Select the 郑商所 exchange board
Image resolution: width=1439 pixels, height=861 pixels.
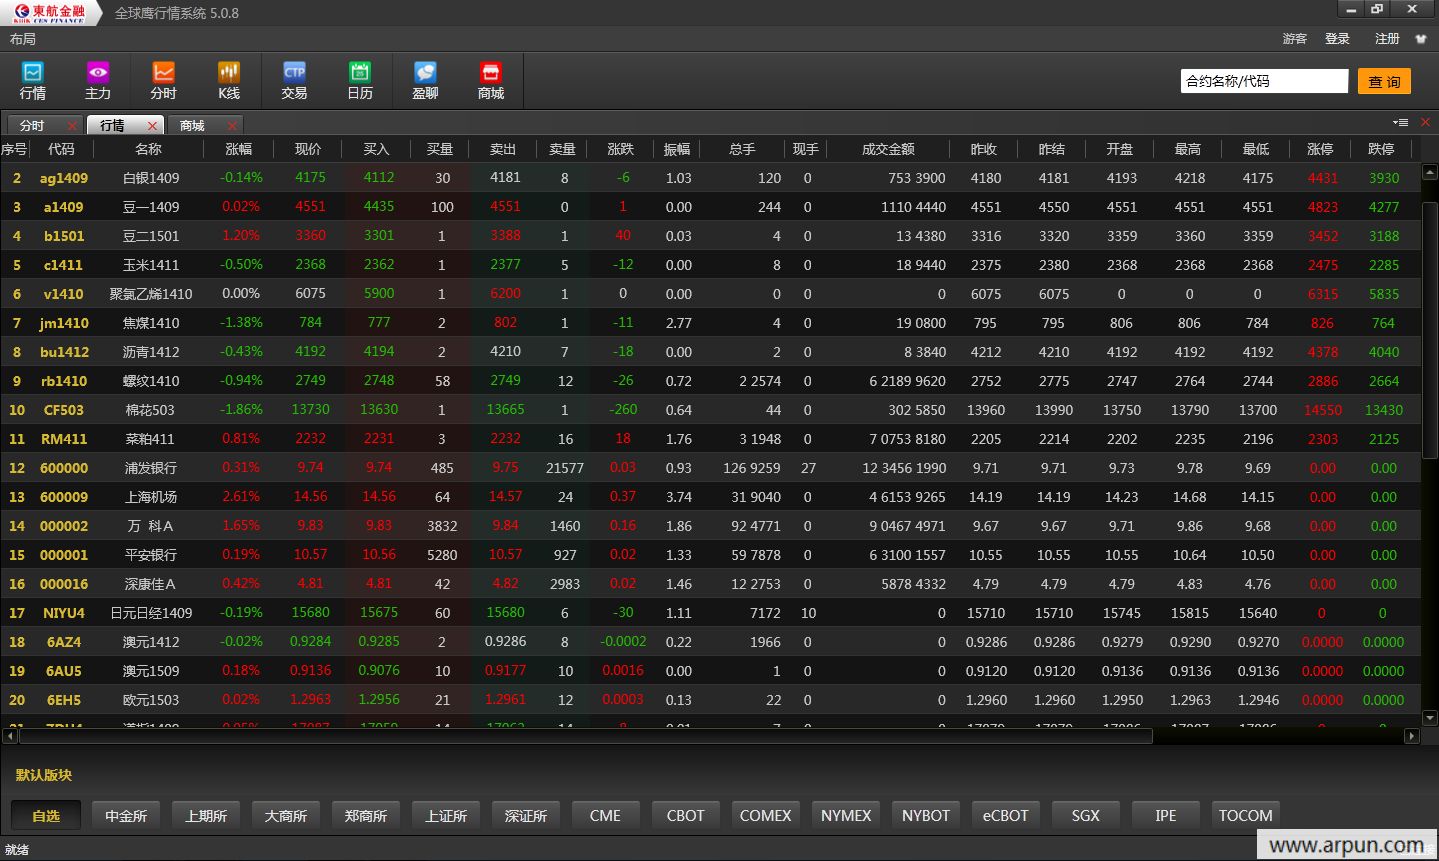click(x=366, y=816)
